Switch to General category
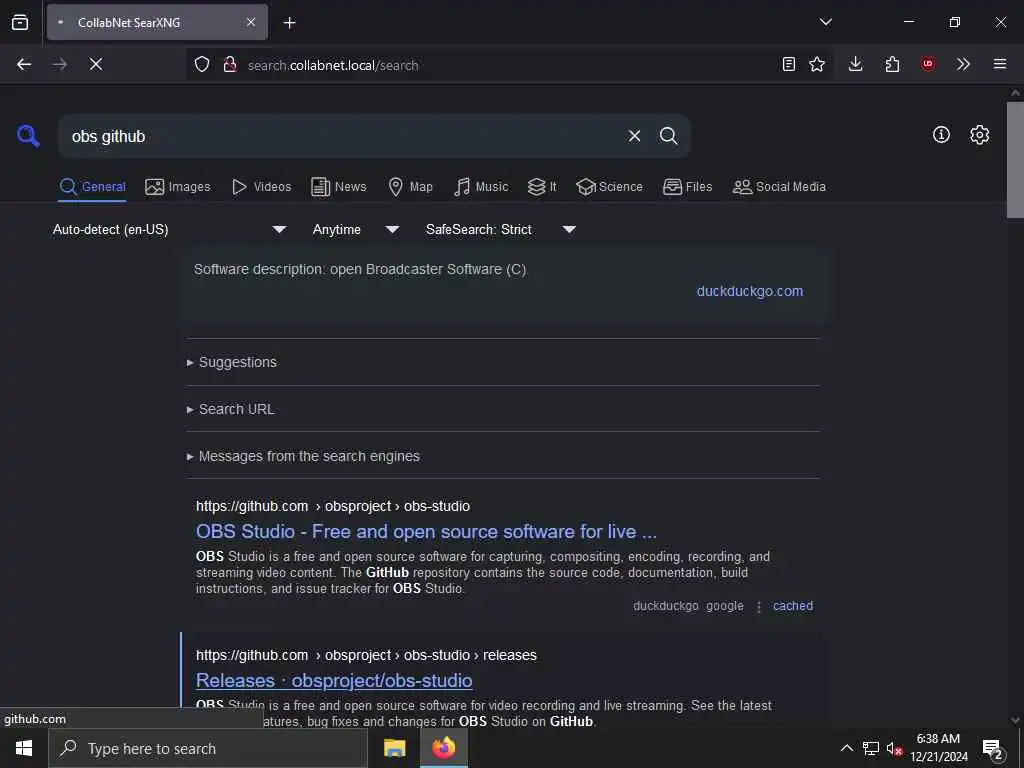The width and height of the screenshot is (1024, 768). click(x=92, y=187)
